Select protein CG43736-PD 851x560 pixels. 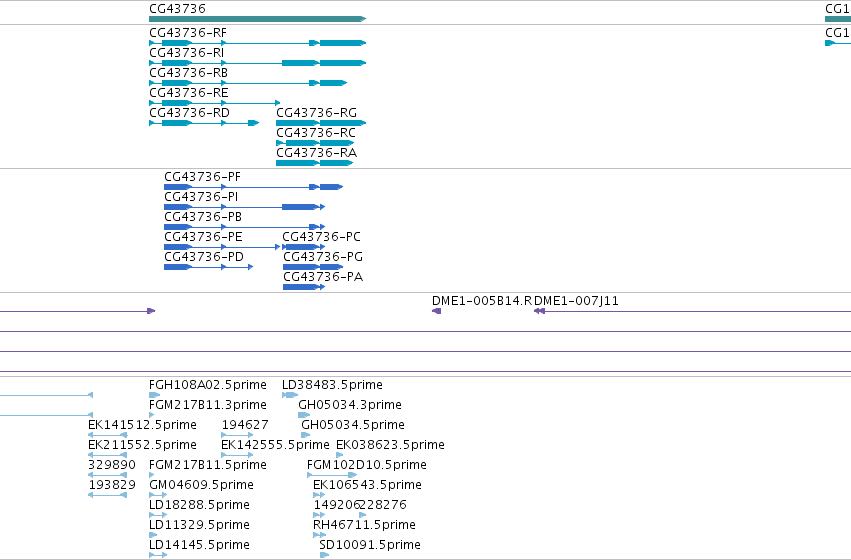[x=208, y=267]
